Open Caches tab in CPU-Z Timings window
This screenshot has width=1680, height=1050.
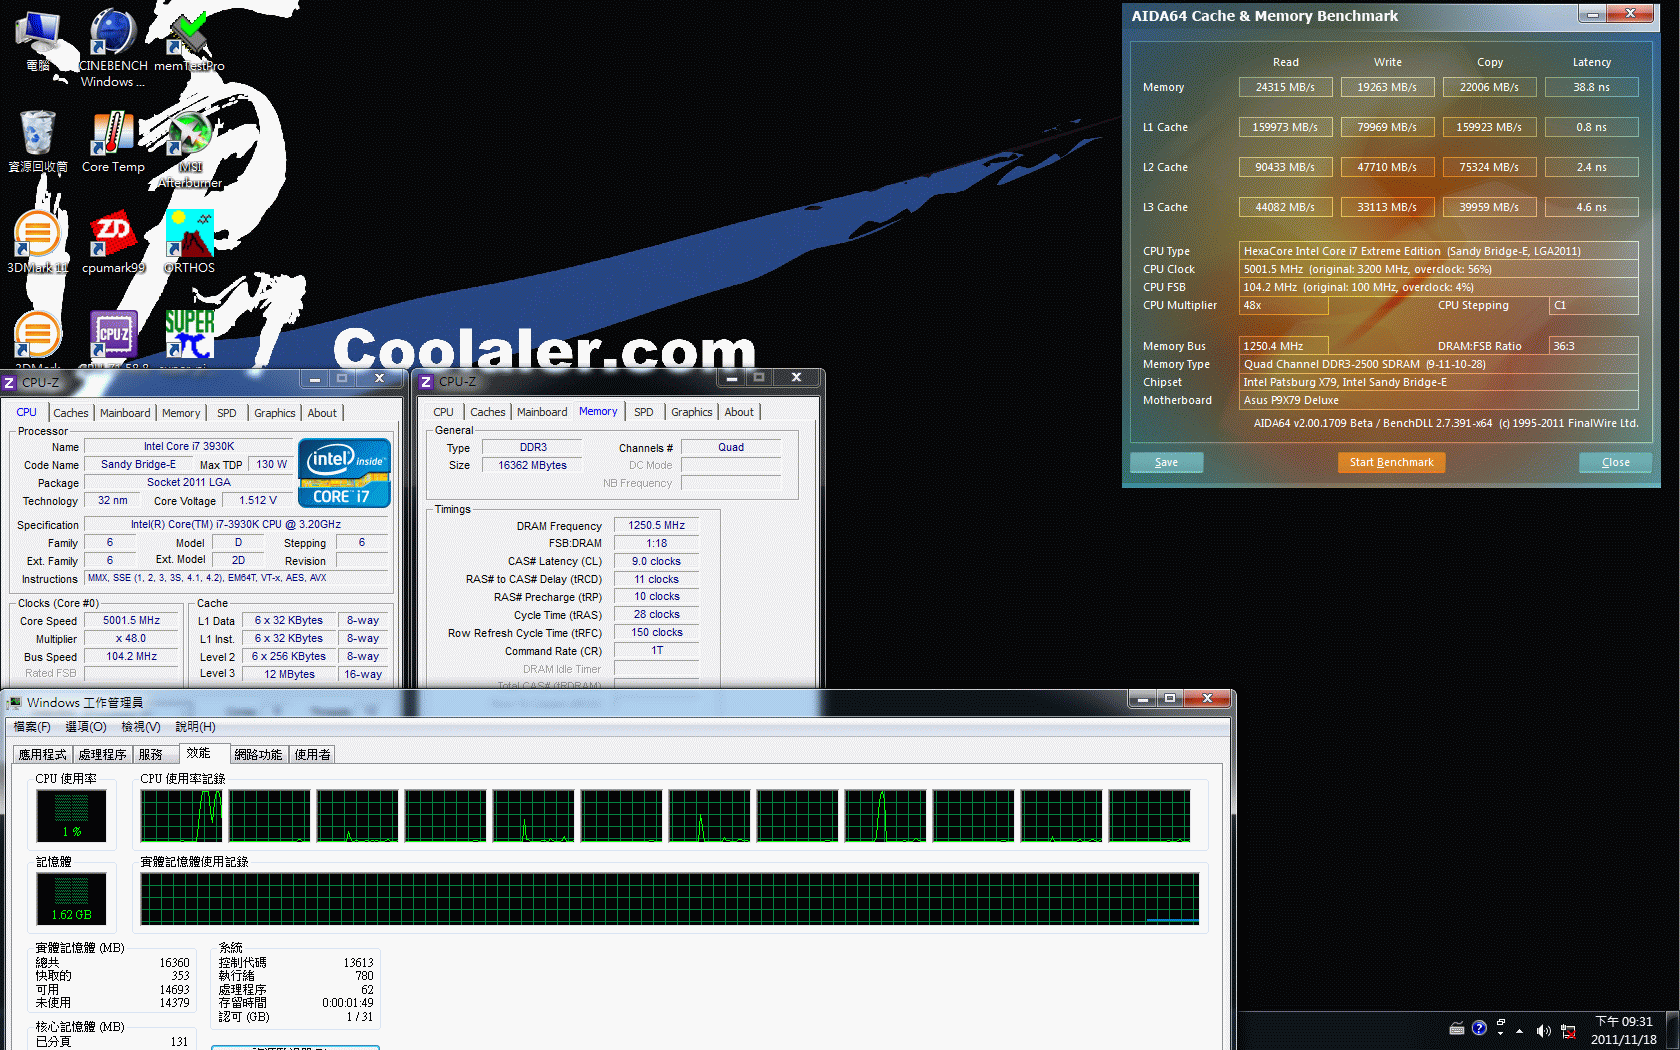pos(488,412)
